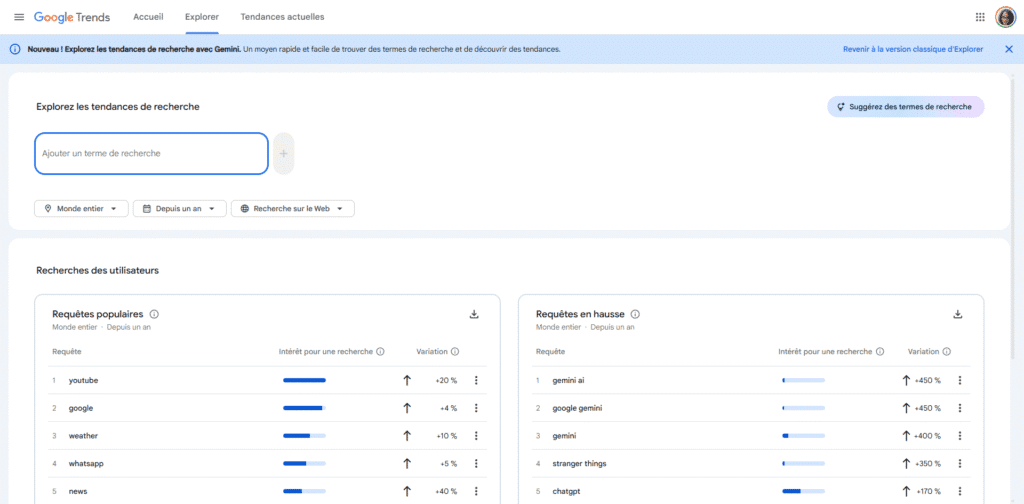Click the news query text
This screenshot has width=1024, height=504.
click(x=78, y=491)
